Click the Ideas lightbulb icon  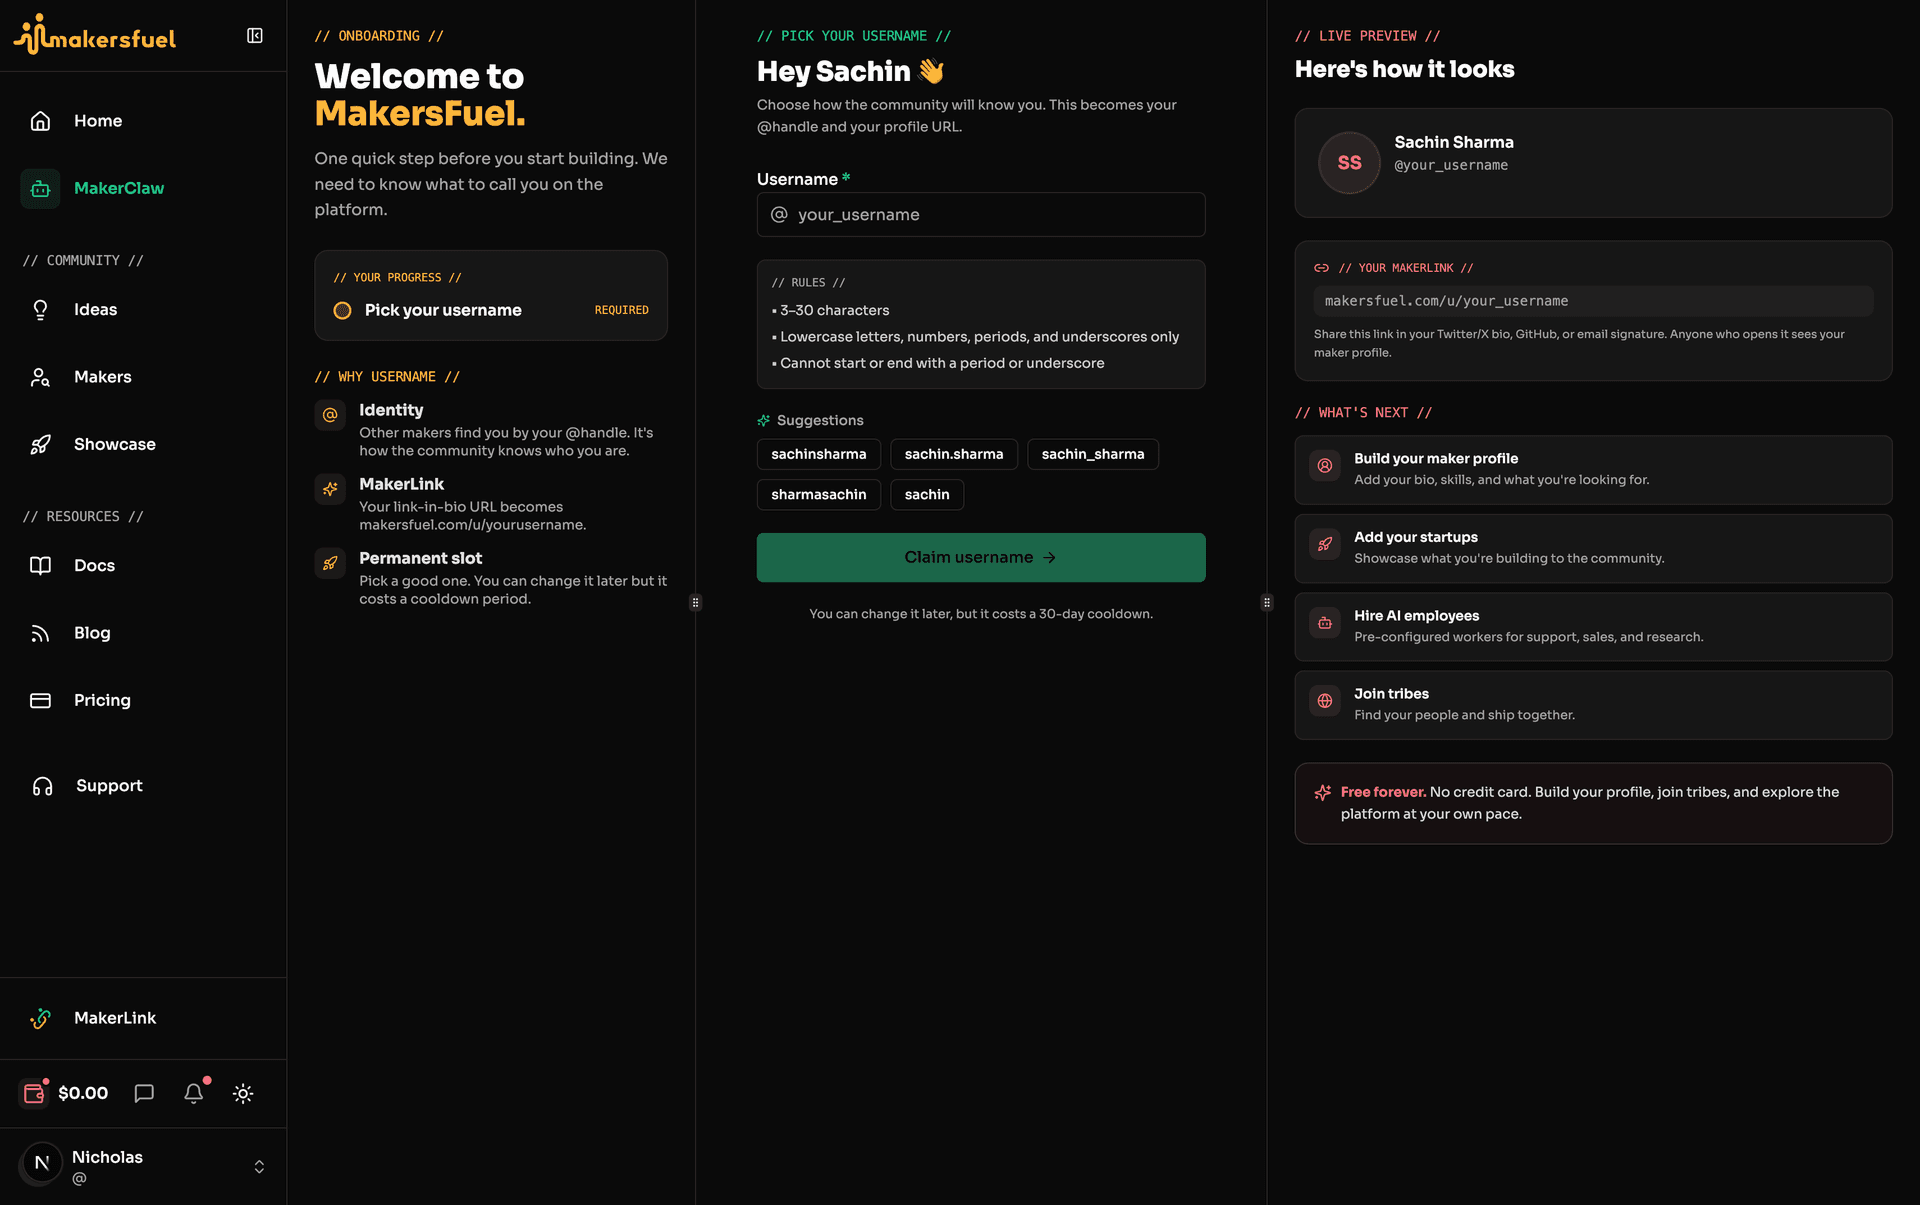tap(40, 310)
